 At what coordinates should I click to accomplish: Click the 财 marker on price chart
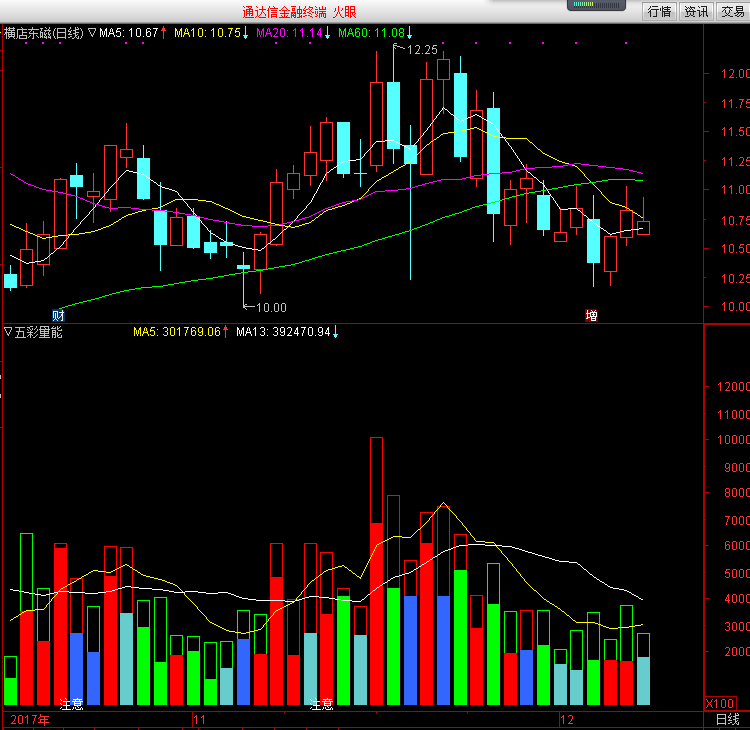[x=58, y=315]
